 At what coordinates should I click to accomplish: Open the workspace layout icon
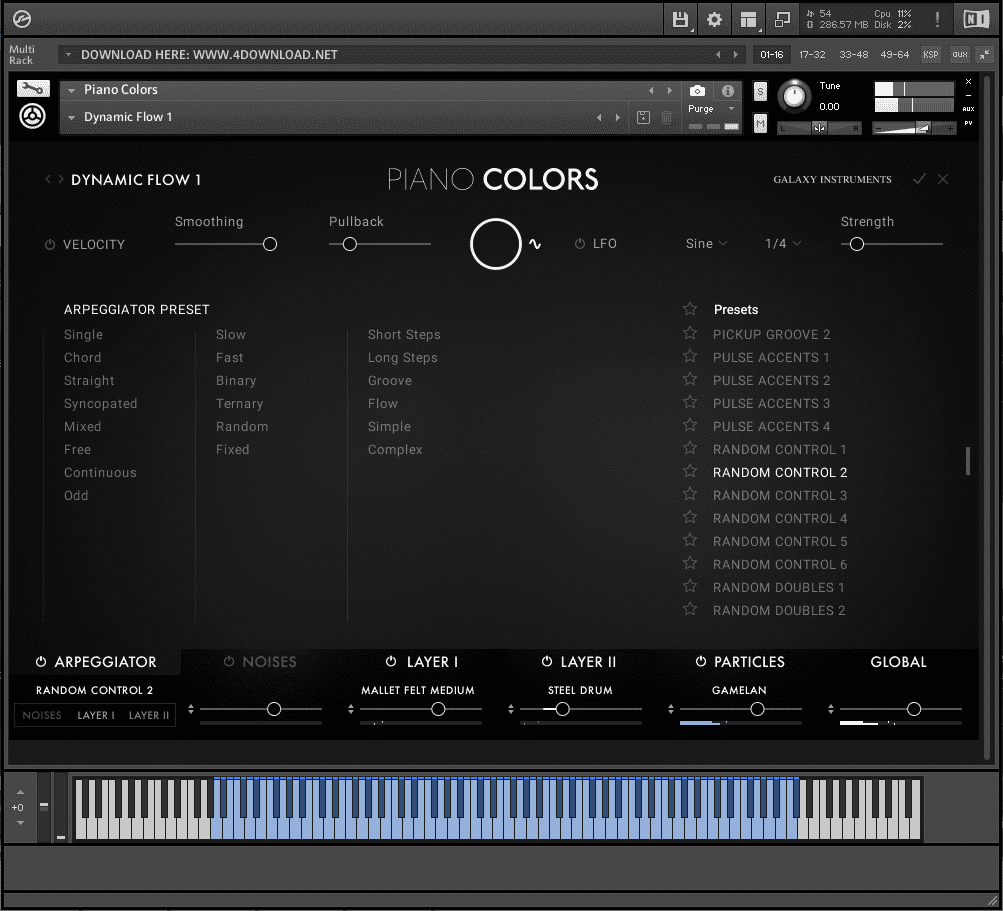[748, 19]
